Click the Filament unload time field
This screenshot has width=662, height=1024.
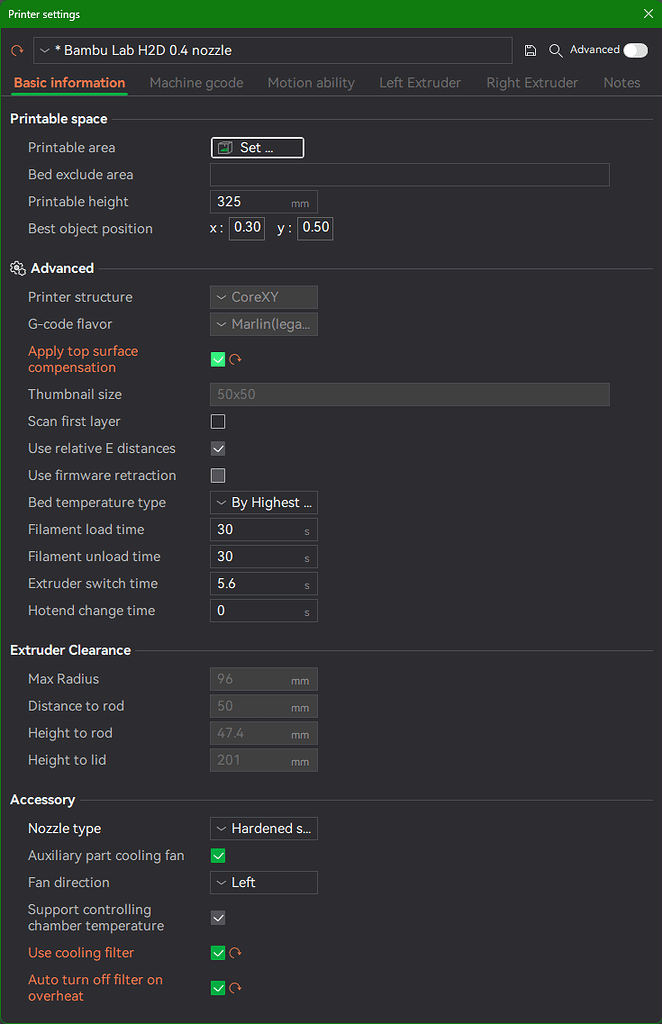tap(264, 557)
